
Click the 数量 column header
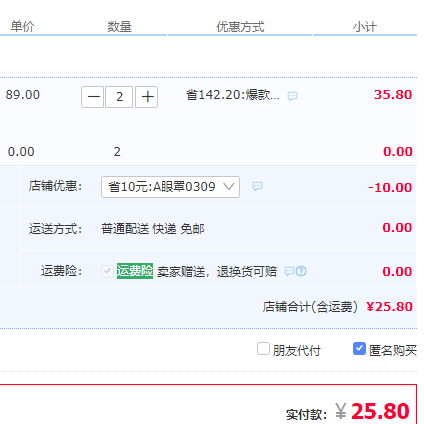[119, 26]
